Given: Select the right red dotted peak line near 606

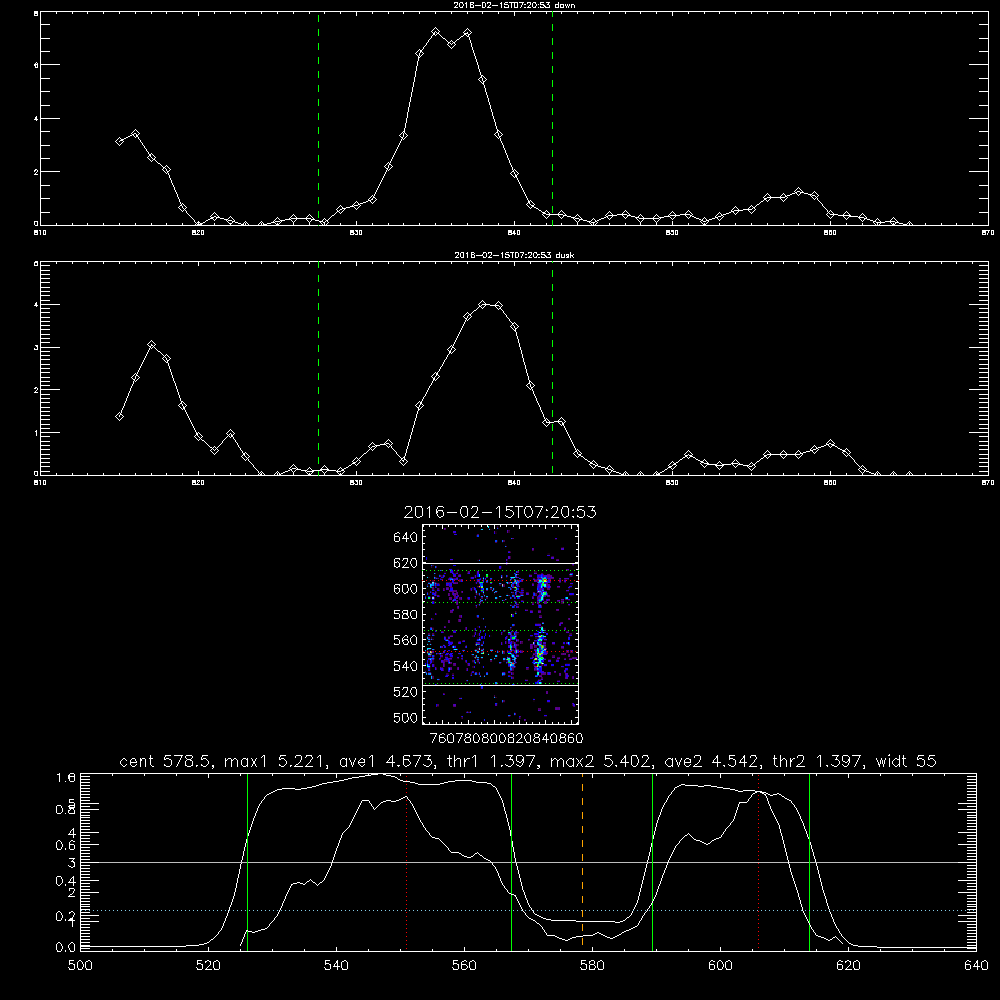Looking at the screenshot, I should 758,861.
